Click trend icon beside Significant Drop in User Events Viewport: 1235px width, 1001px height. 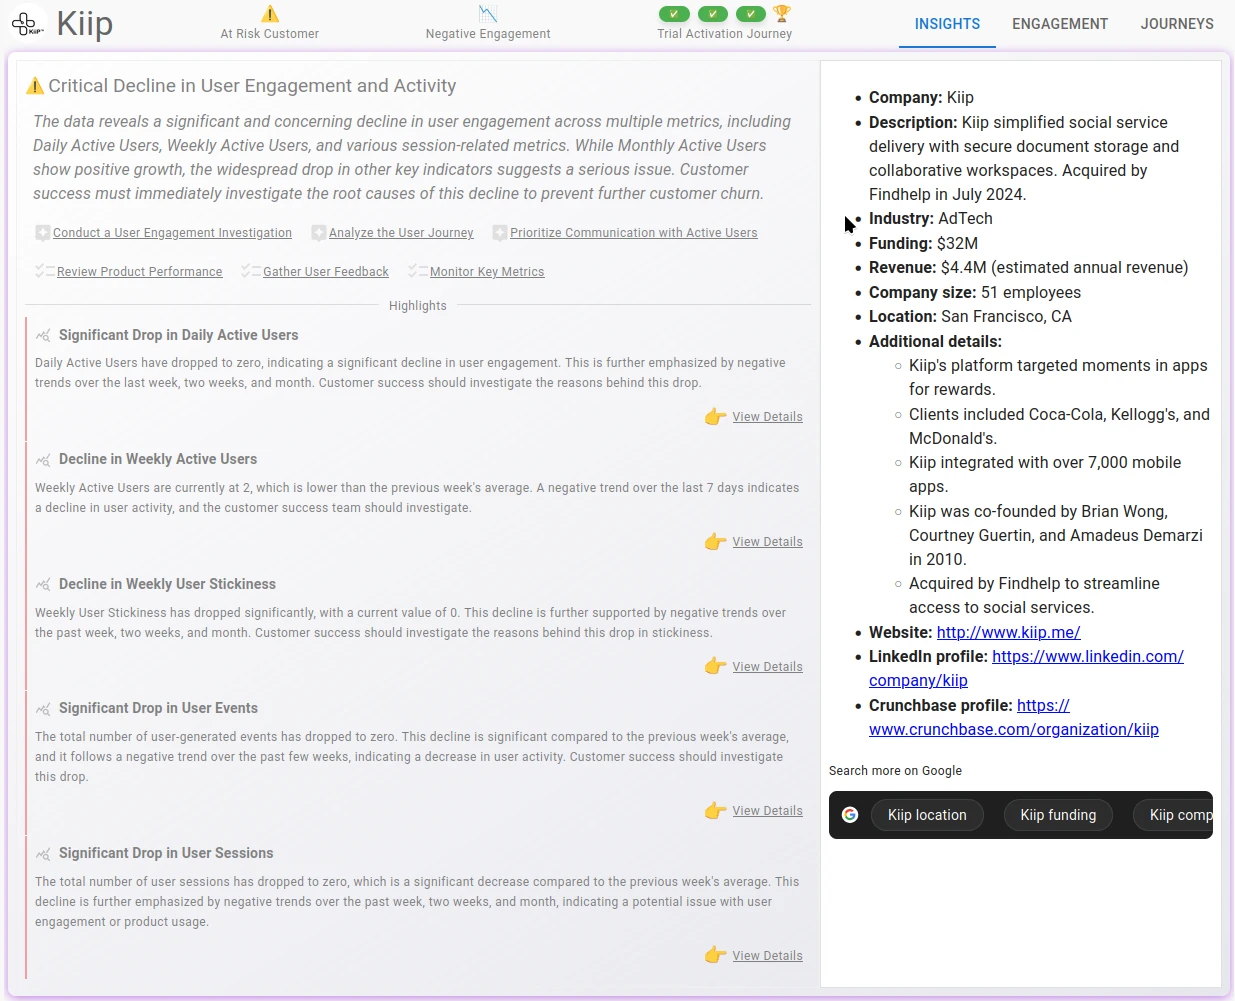click(x=43, y=709)
